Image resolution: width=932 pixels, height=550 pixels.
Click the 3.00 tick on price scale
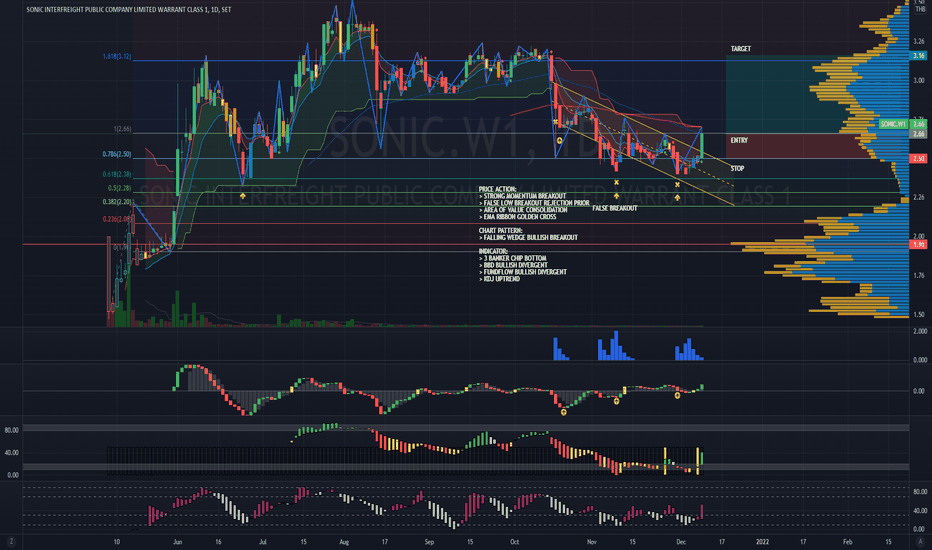coord(919,80)
